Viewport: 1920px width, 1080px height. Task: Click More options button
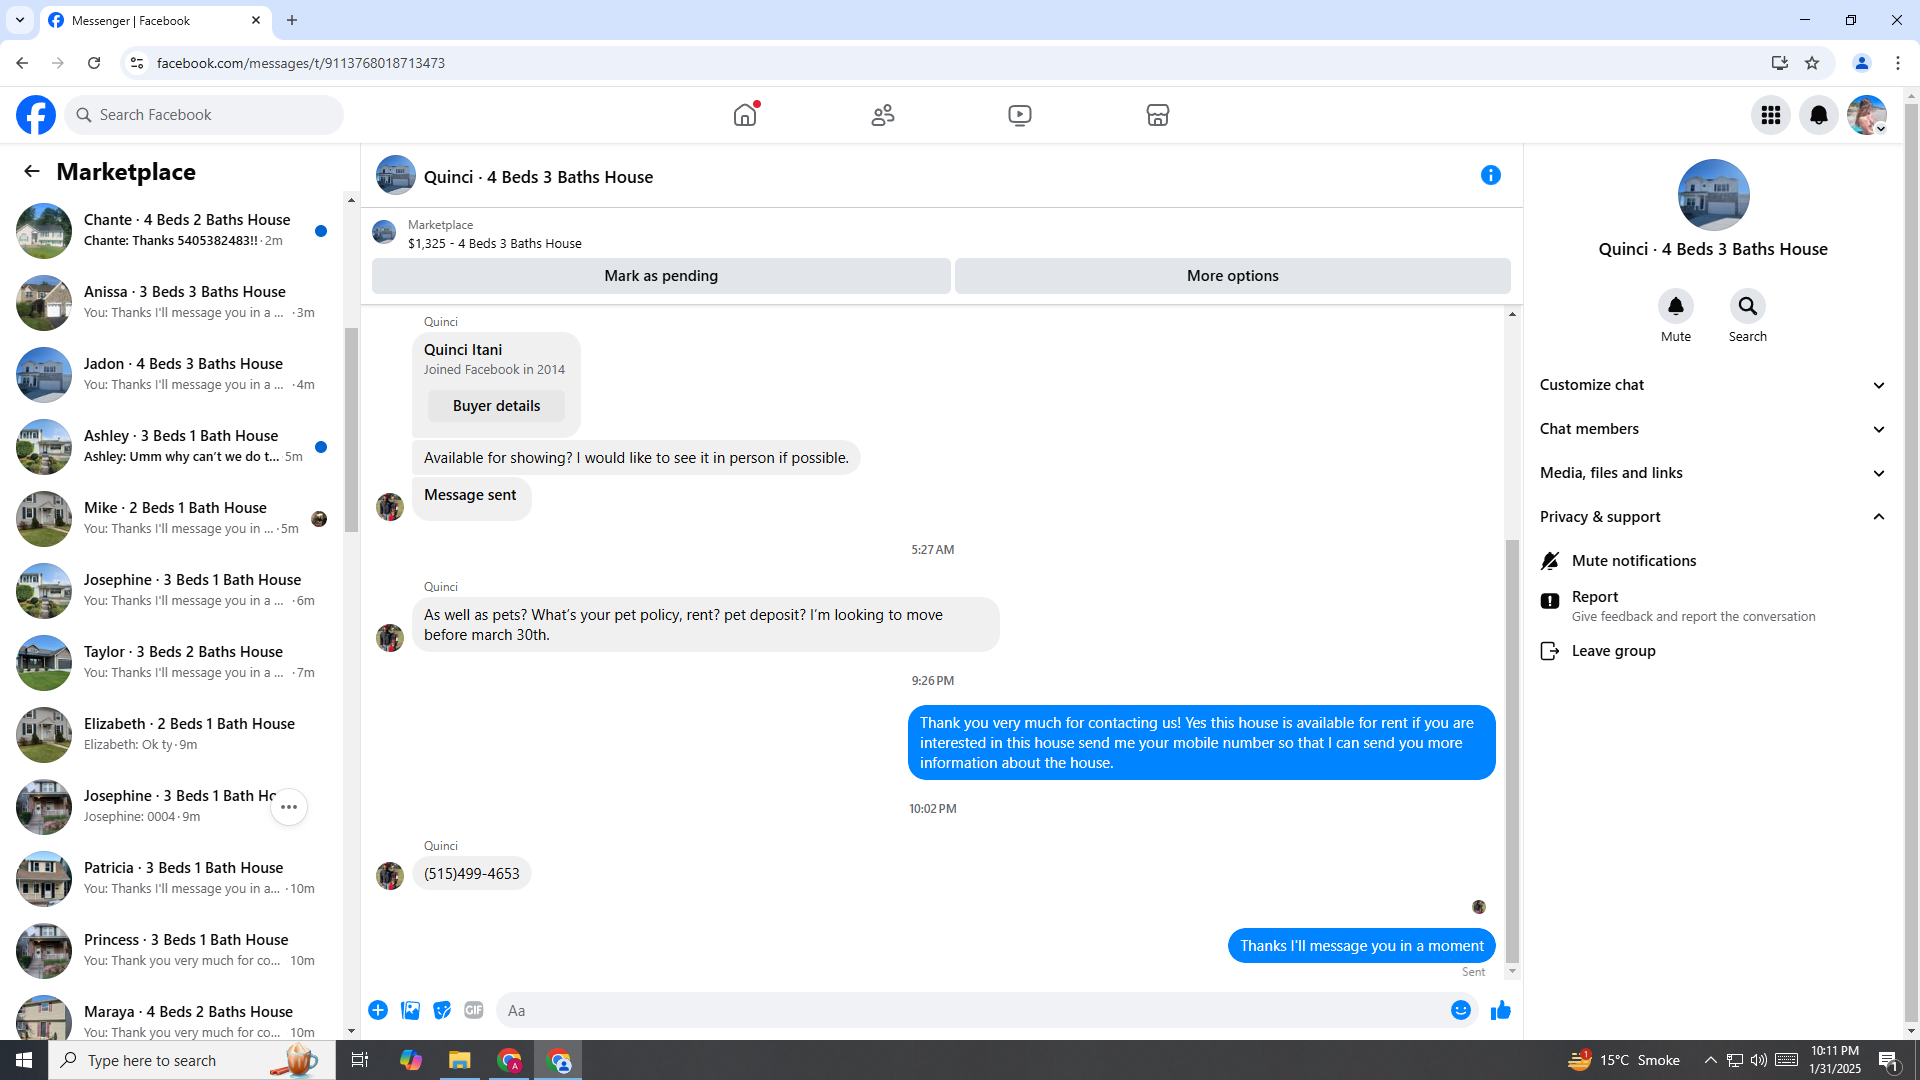(1232, 276)
